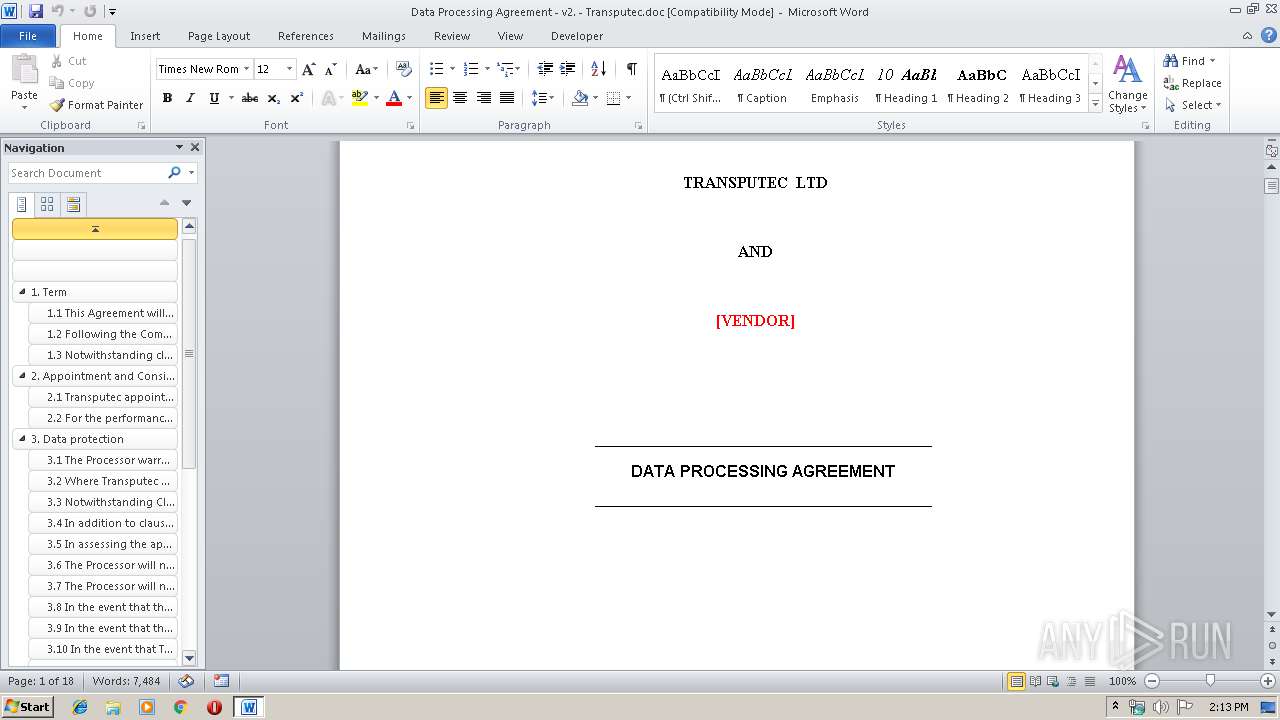
Task: Apply paragraph shading
Action: (580, 98)
